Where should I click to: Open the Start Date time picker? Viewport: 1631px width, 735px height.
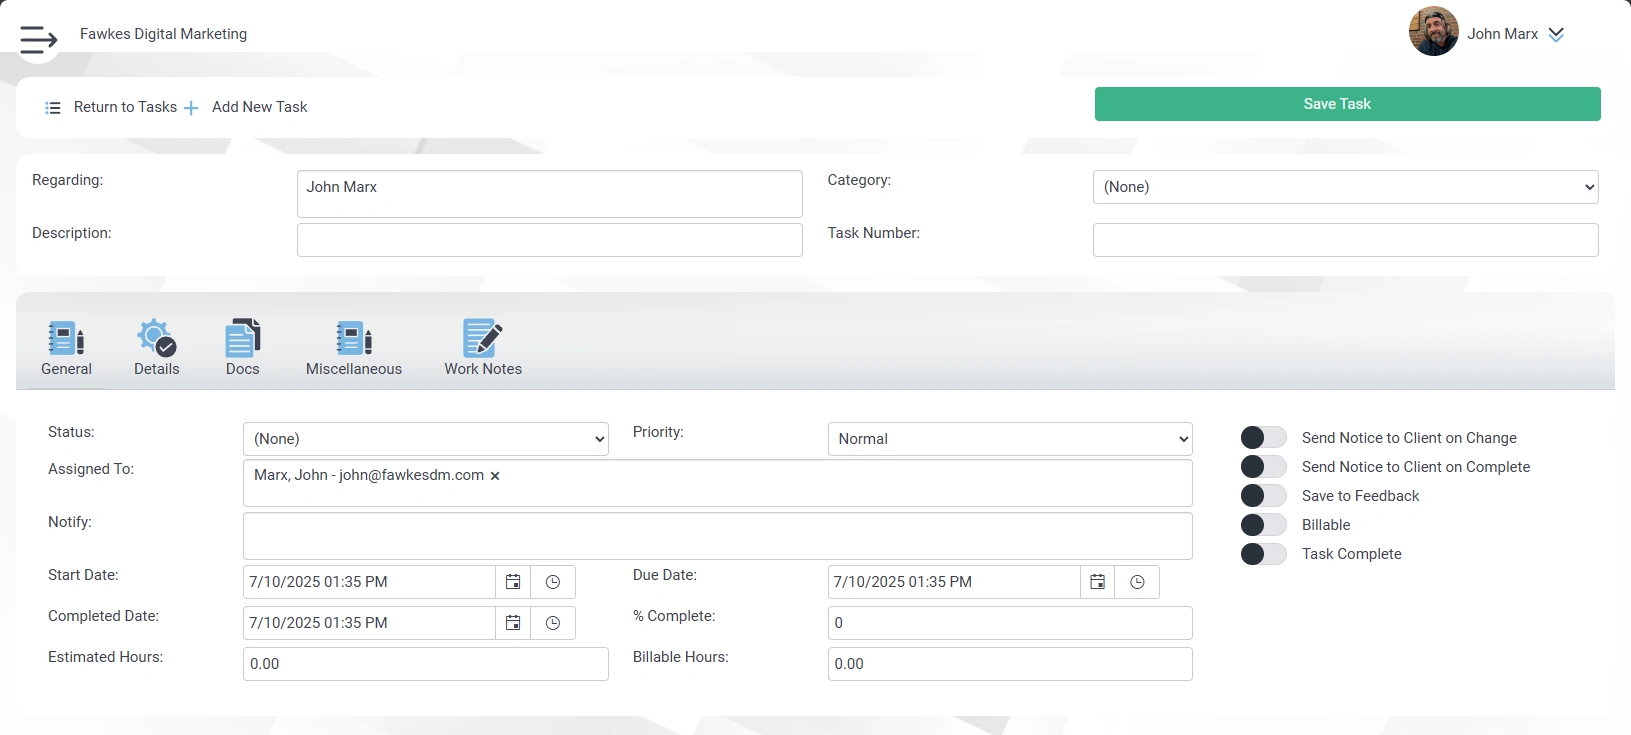click(x=553, y=582)
